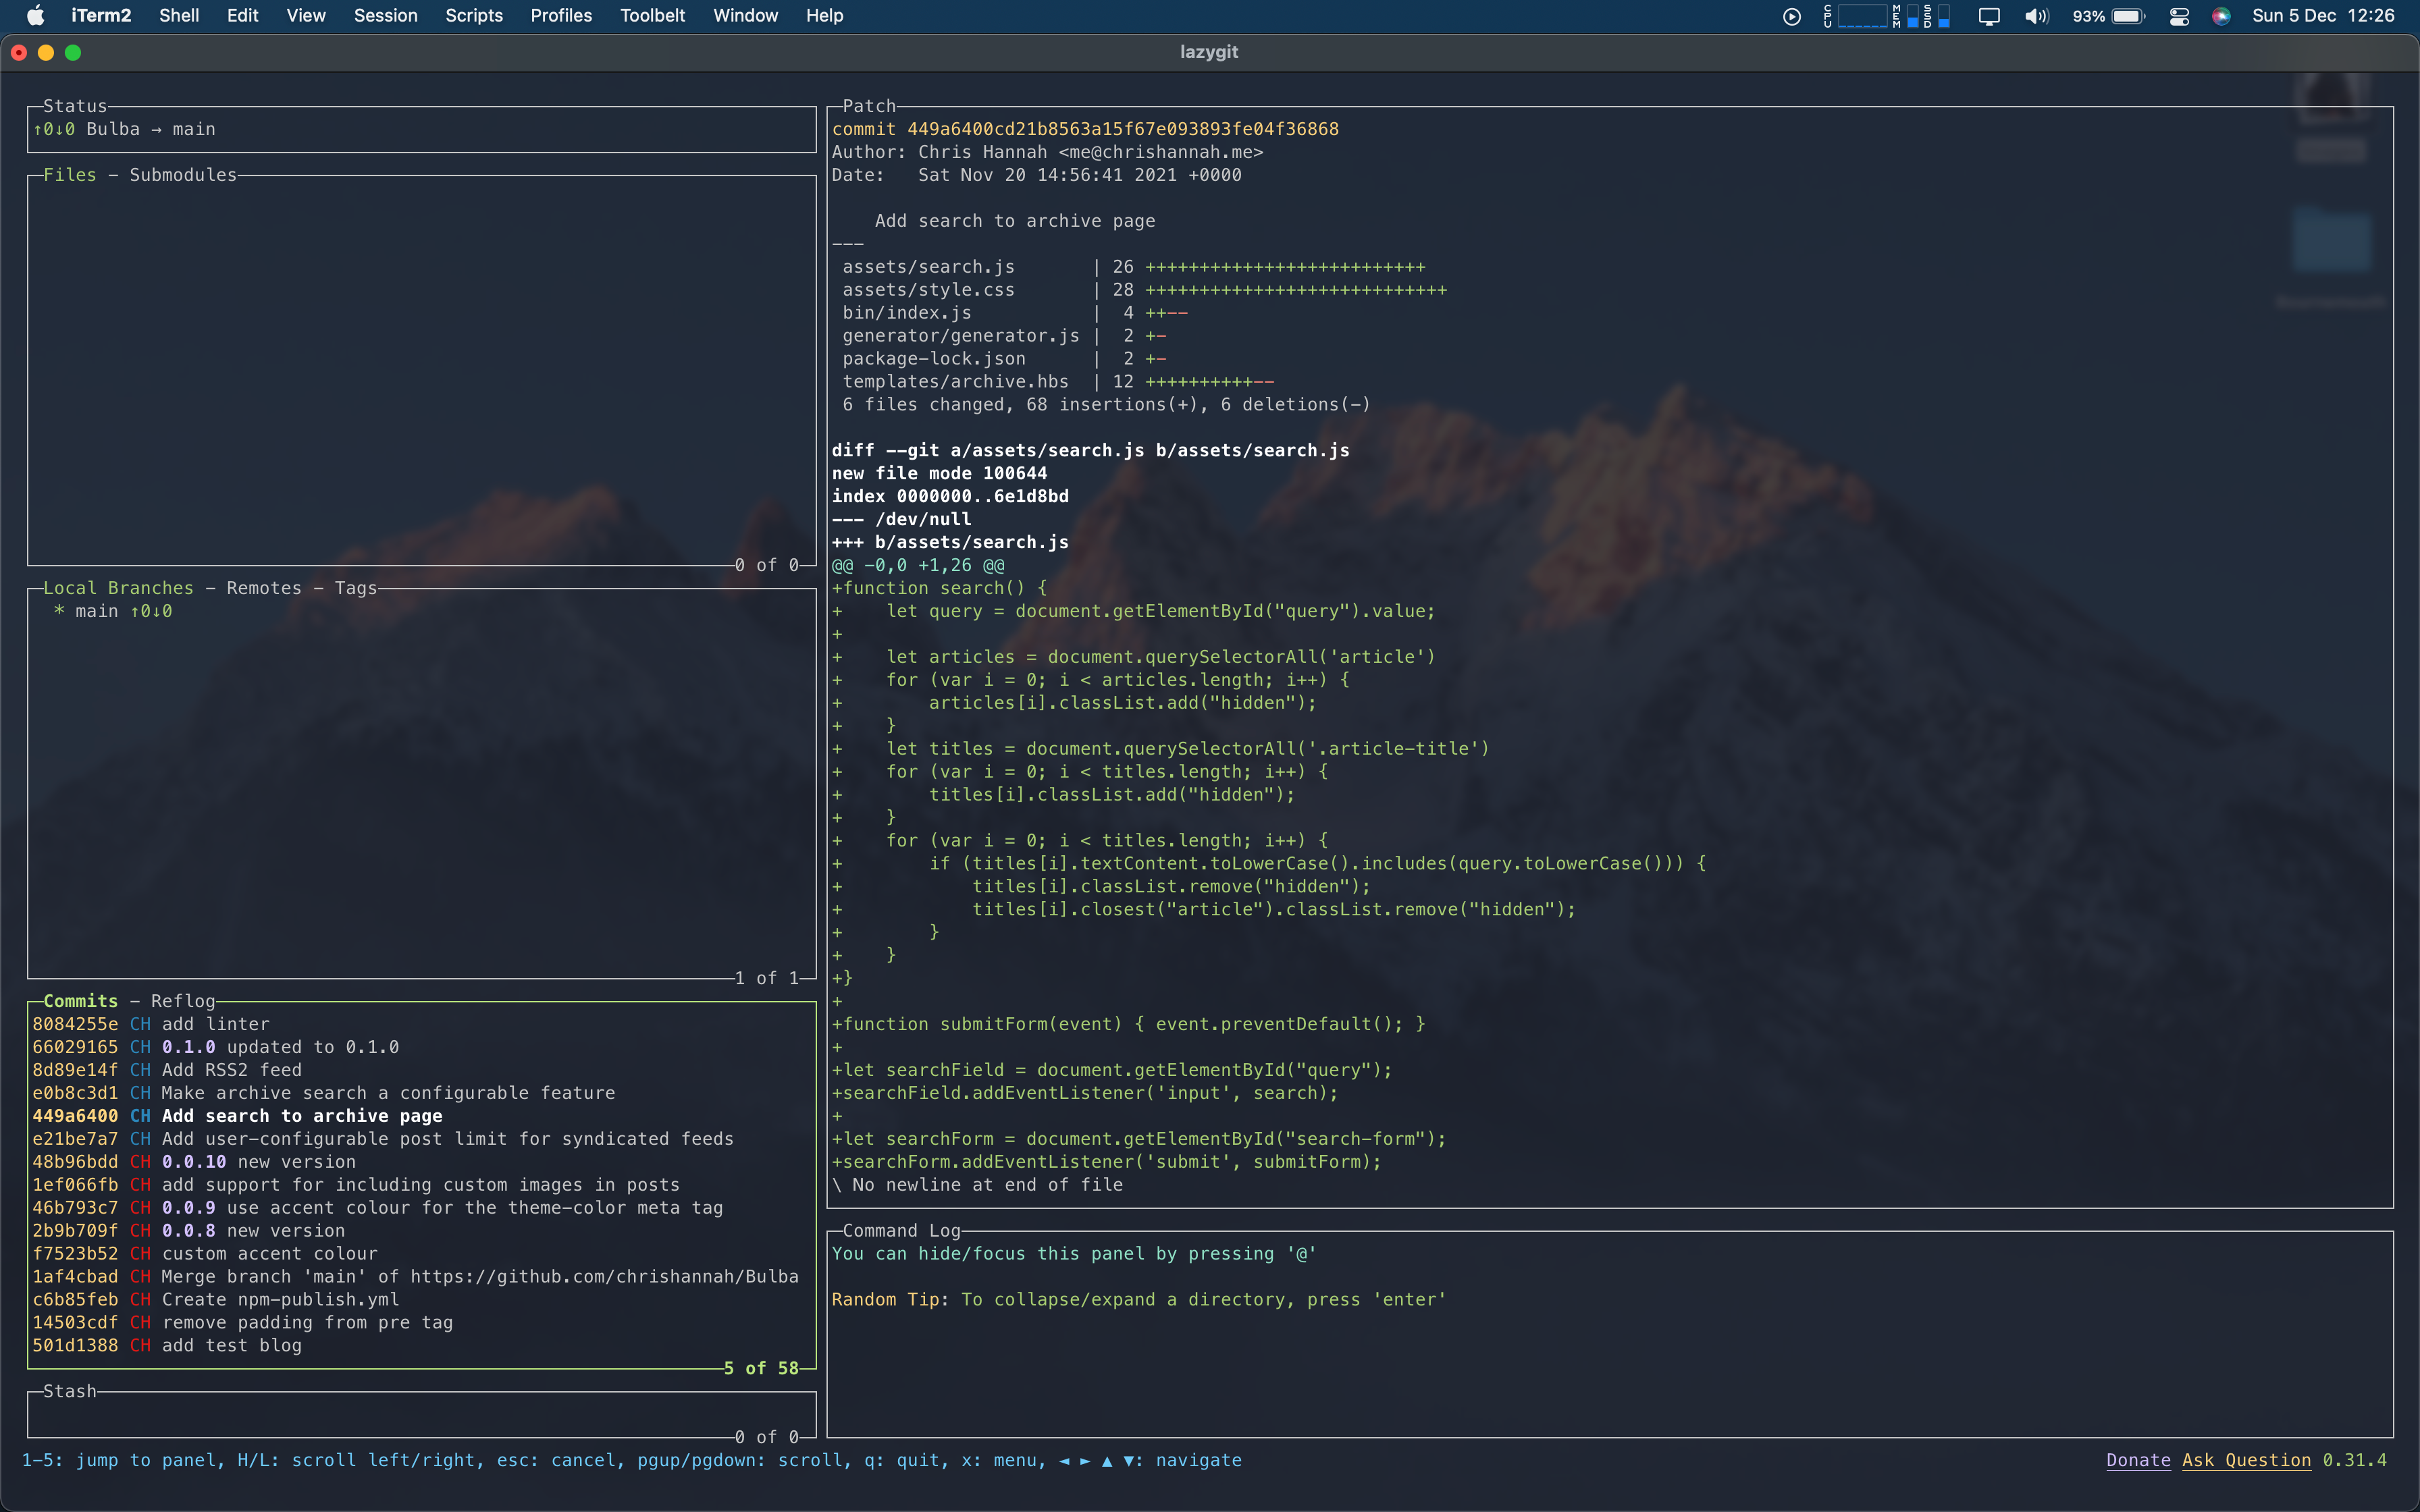Click the Command Log panel title

pos(901,1231)
